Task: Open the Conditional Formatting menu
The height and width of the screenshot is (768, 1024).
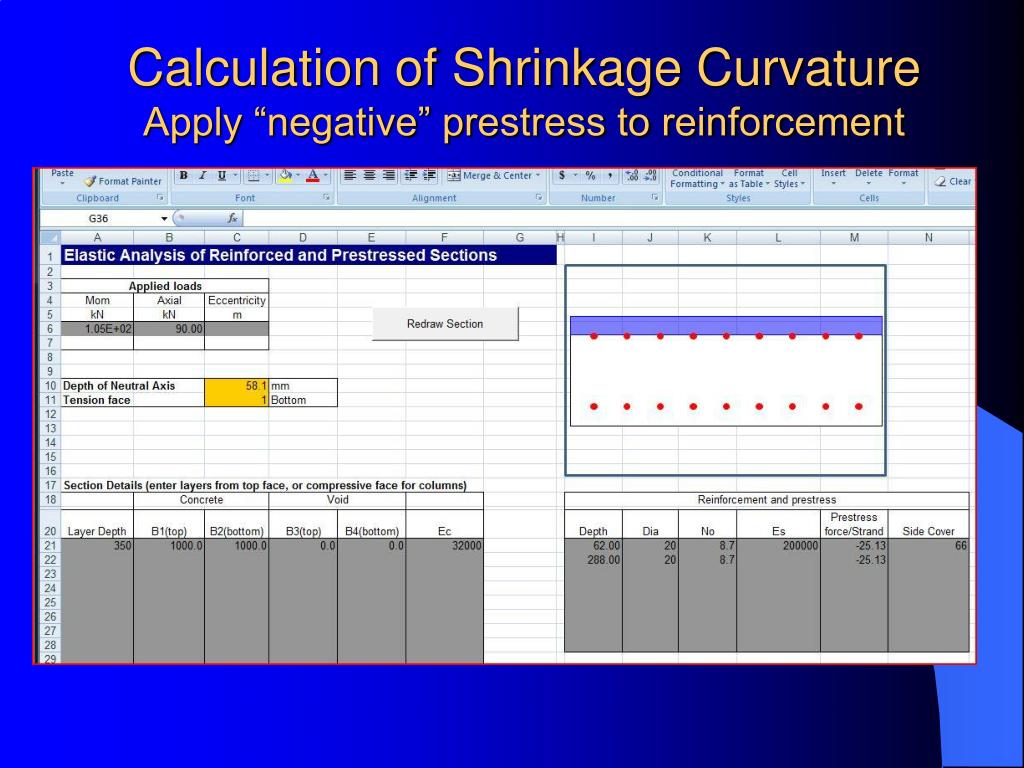Action: [697, 178]
